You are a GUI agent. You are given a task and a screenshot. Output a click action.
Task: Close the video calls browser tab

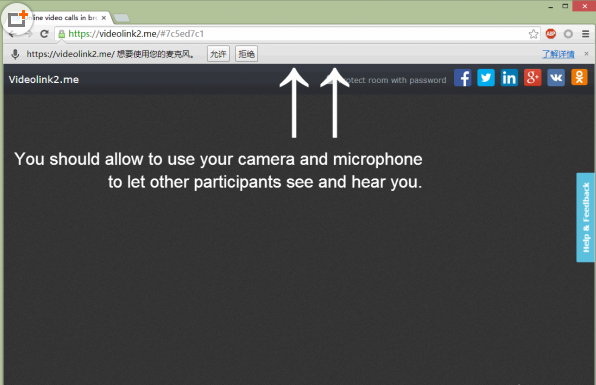[x=104, y=18]
